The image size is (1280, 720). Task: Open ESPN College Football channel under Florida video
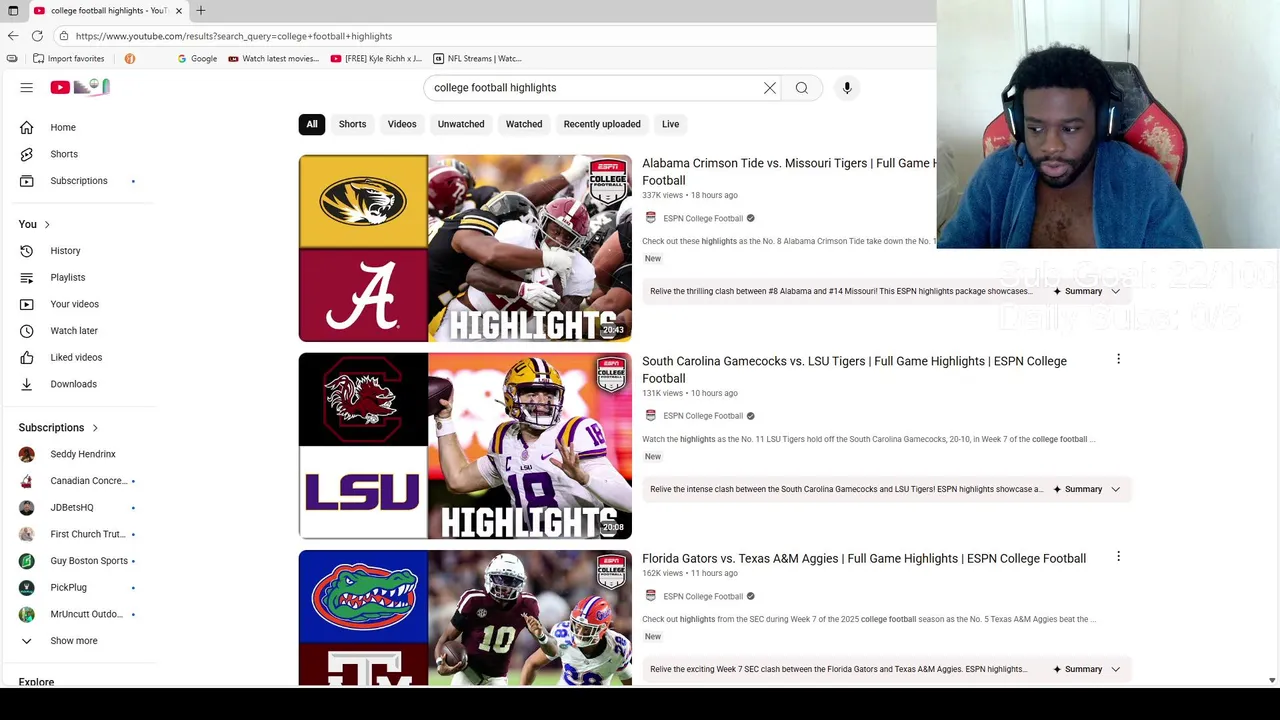(703, 597)
